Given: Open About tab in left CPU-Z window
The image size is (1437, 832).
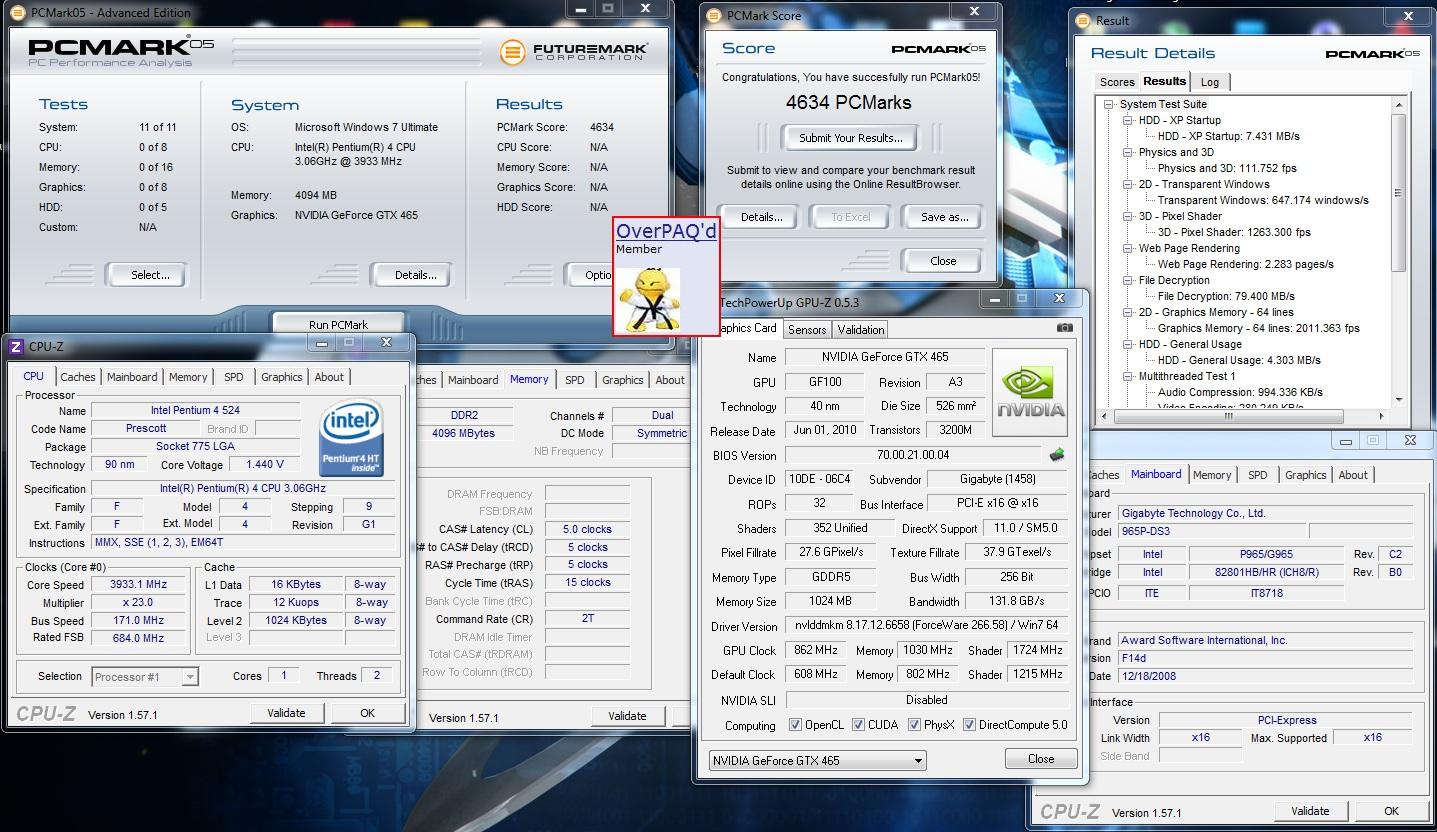Looking at the screenshot, I should 329,377.
